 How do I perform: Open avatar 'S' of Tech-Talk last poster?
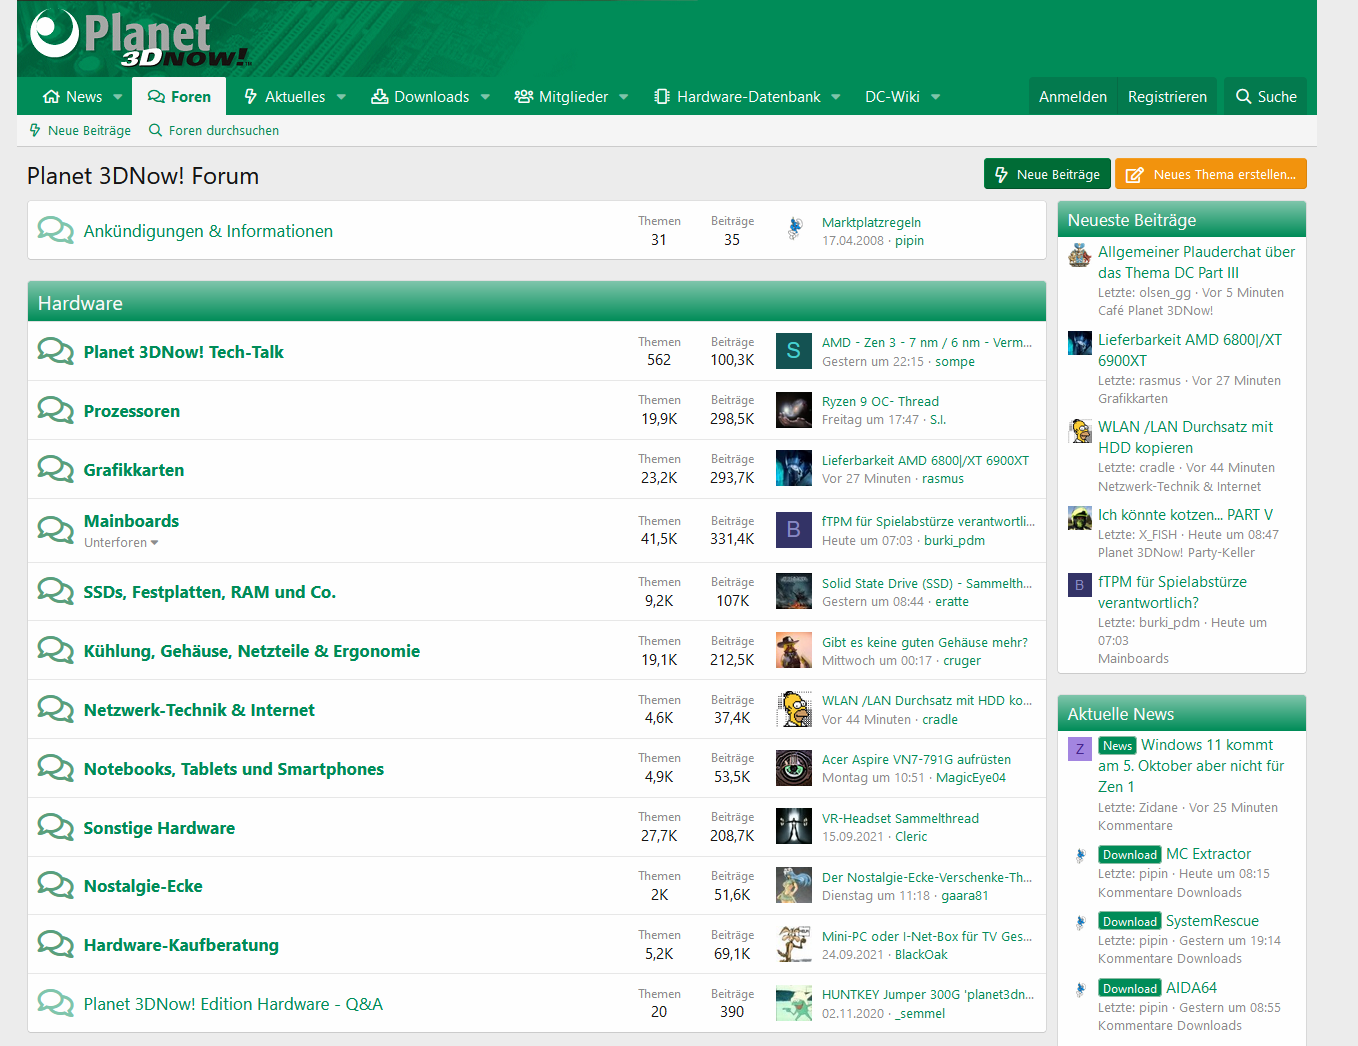pyautogui.click(x=794, y=351)
